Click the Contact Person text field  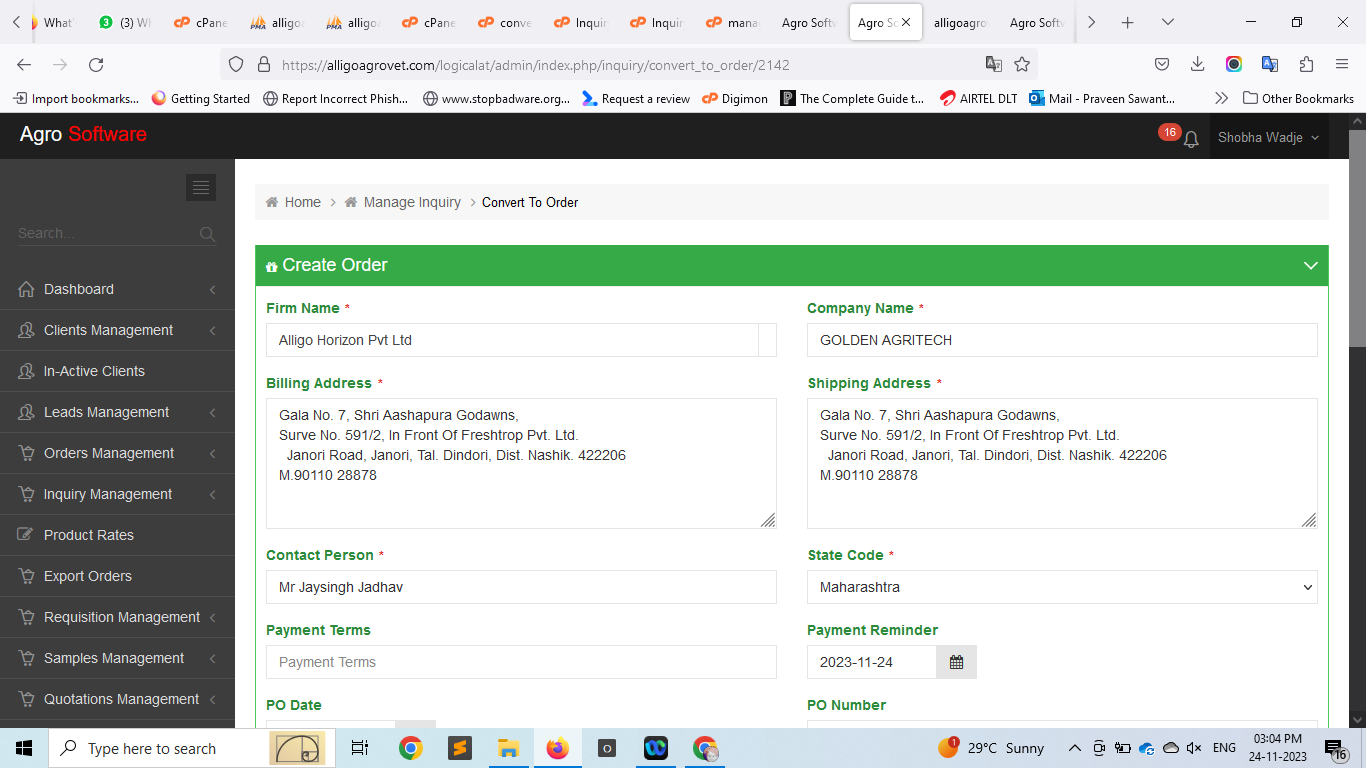click(x=520, y=587)
